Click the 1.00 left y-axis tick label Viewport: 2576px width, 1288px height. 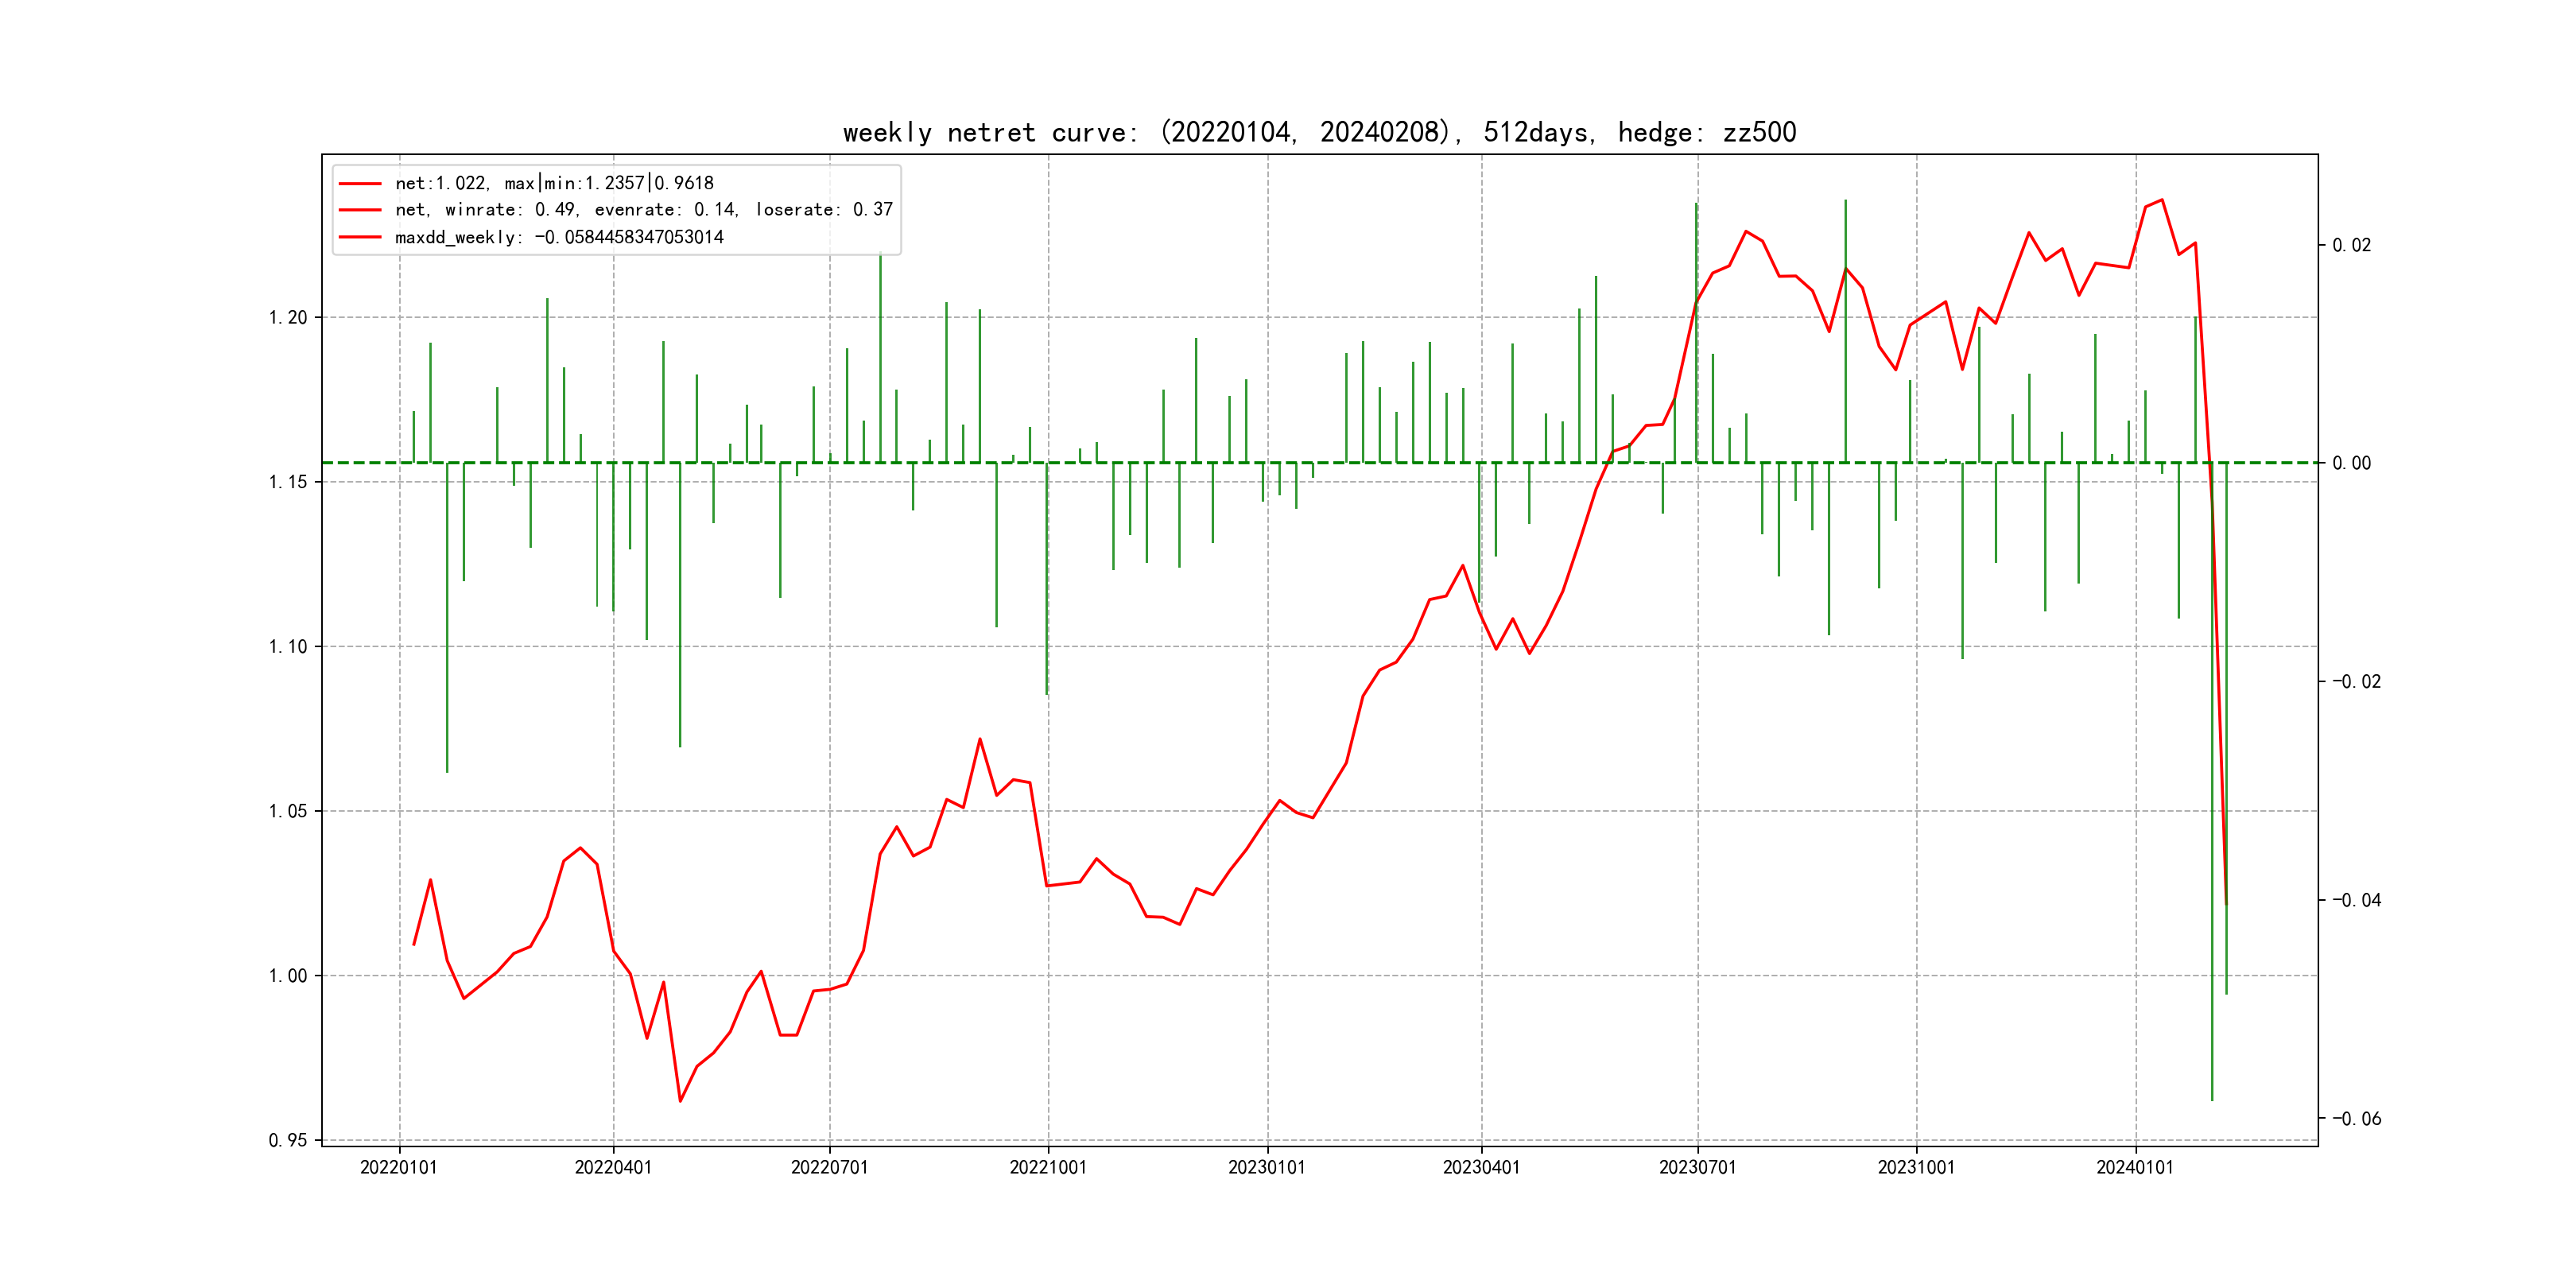tap(288, 976)
